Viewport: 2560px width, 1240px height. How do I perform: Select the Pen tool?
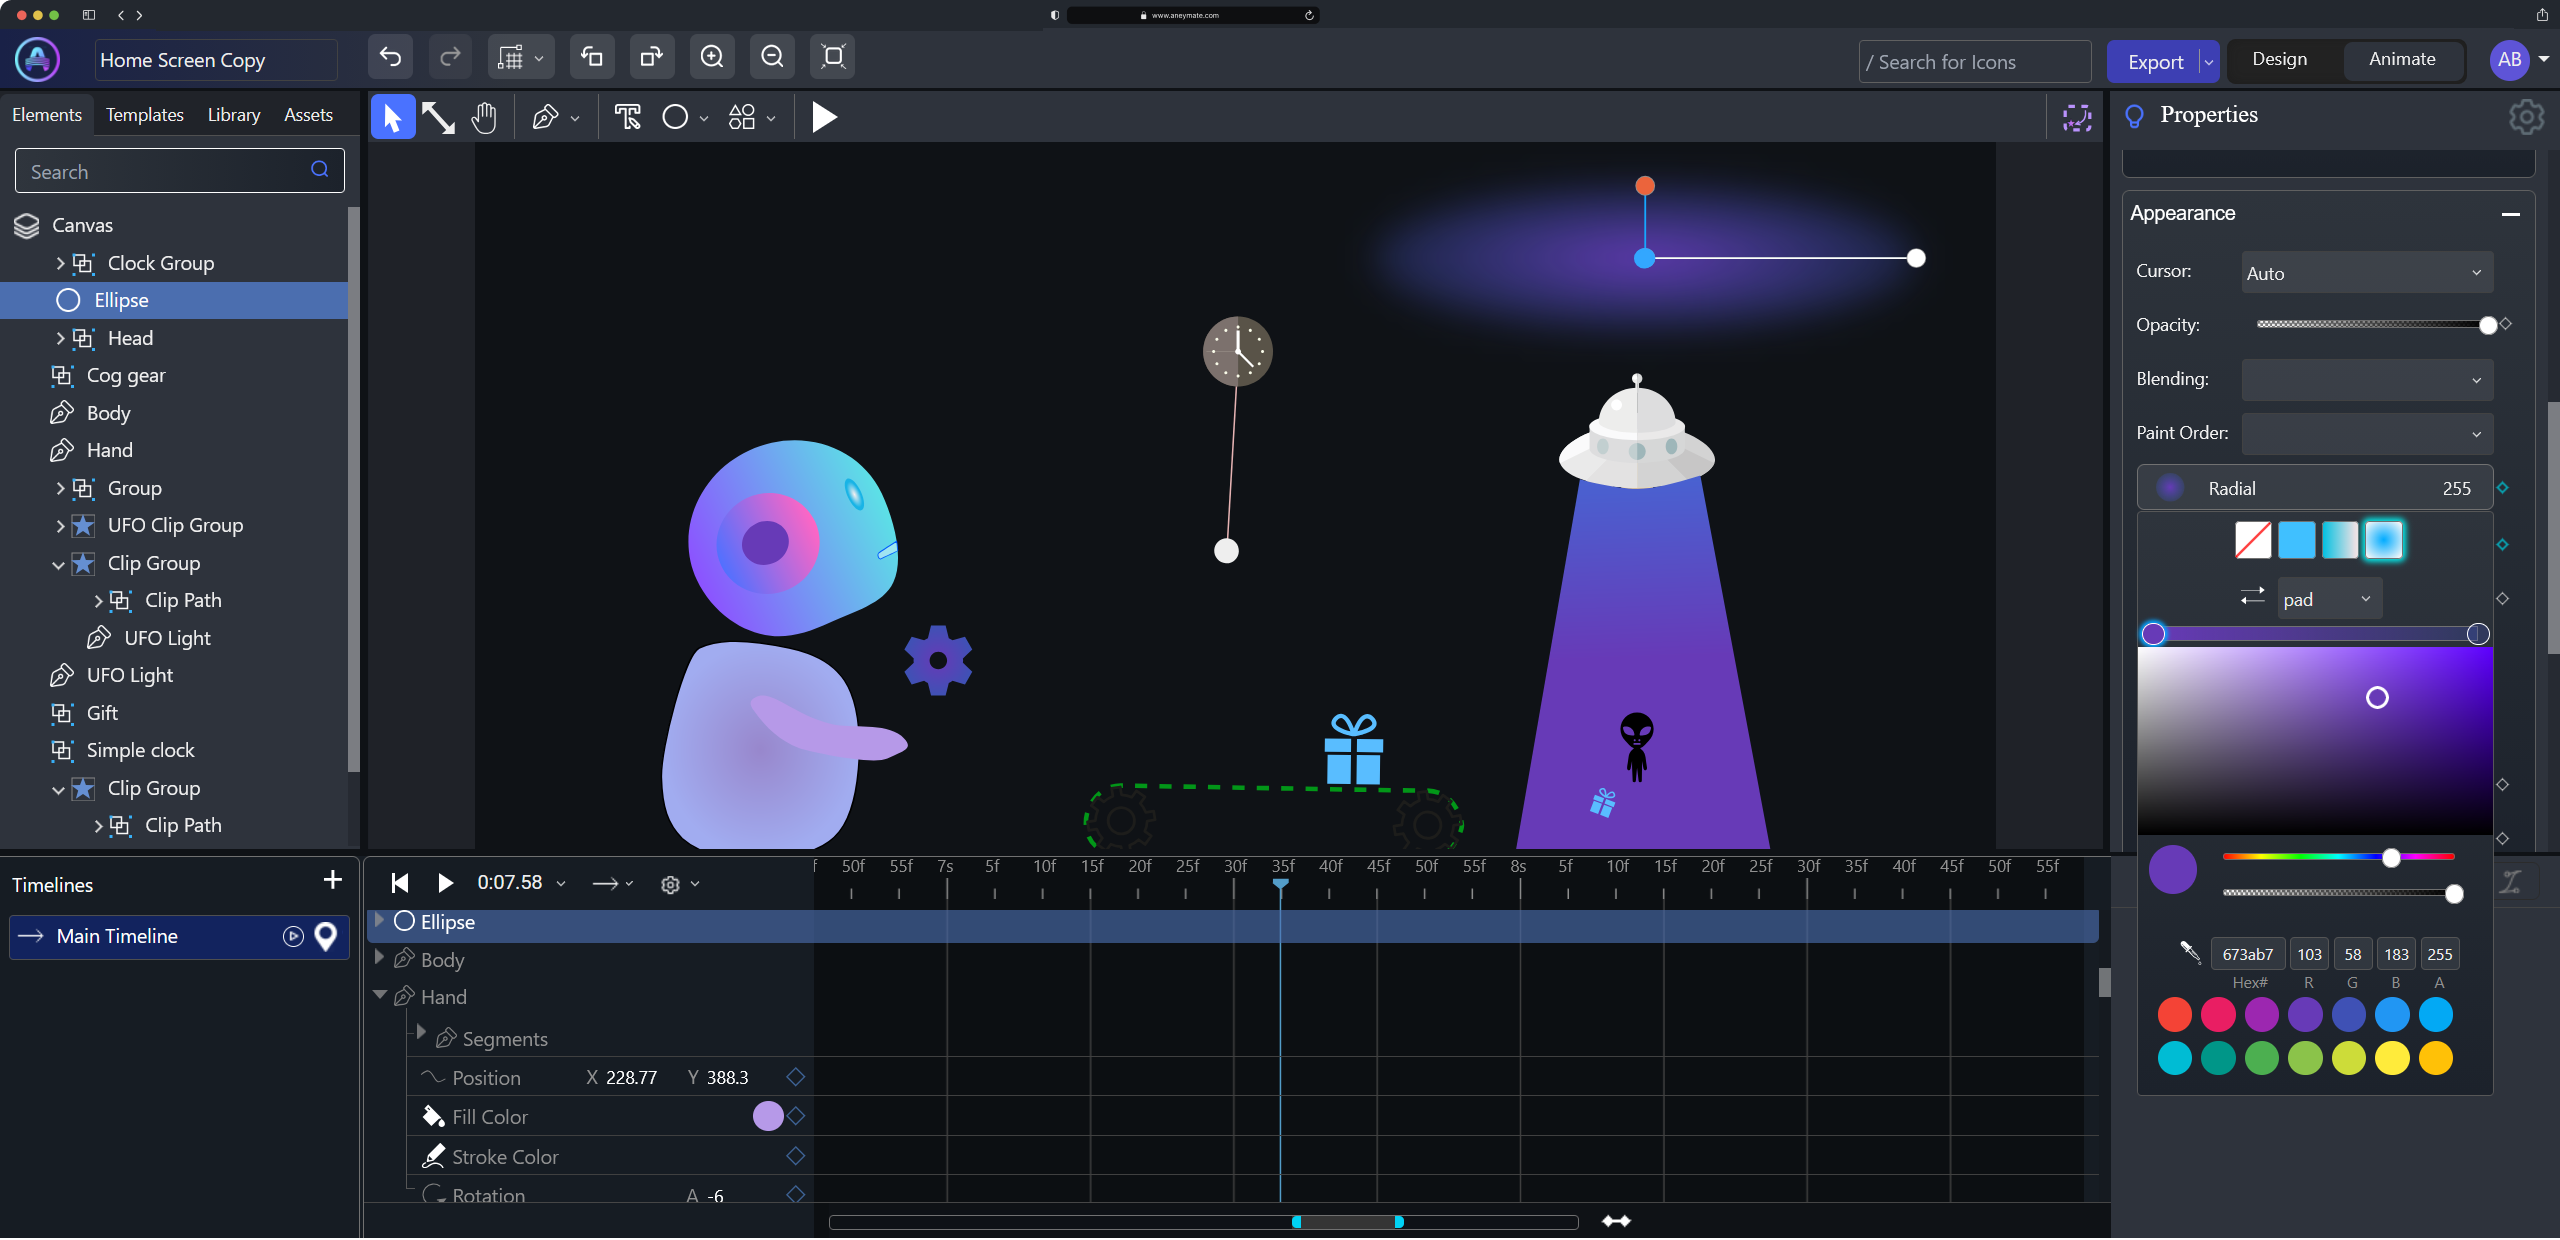(547, 117)
